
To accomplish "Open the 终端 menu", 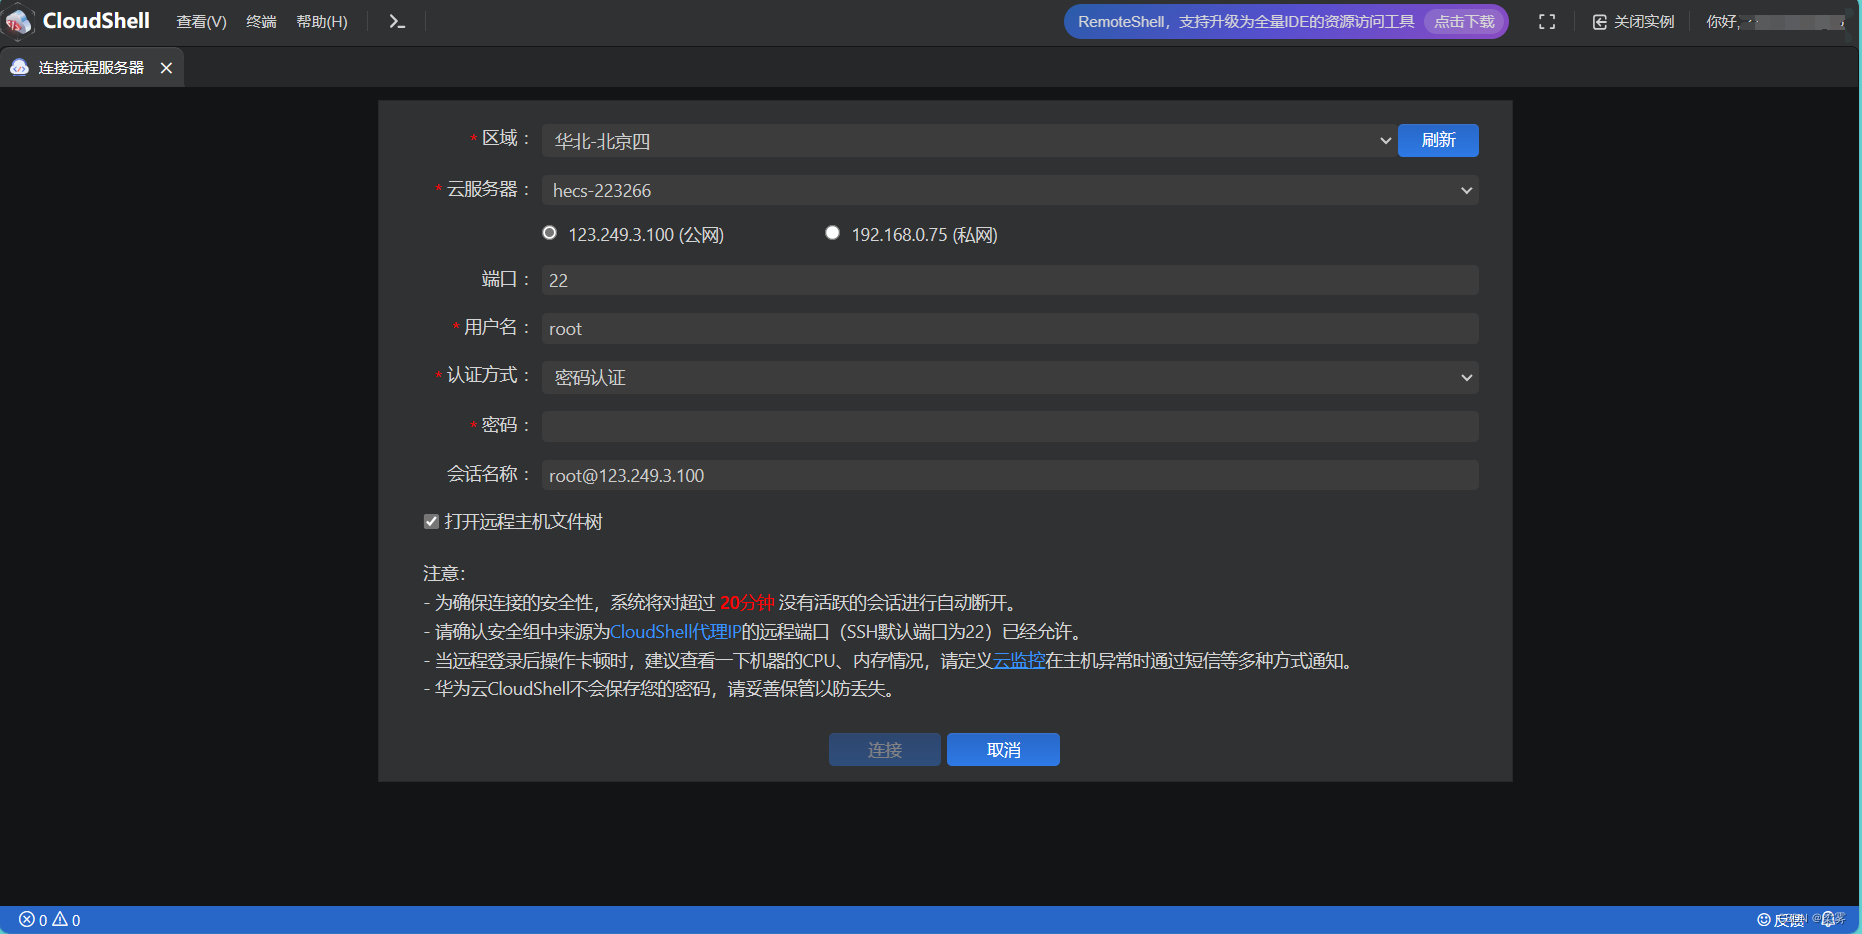I will pyautogui.click(x=261, y=22).
